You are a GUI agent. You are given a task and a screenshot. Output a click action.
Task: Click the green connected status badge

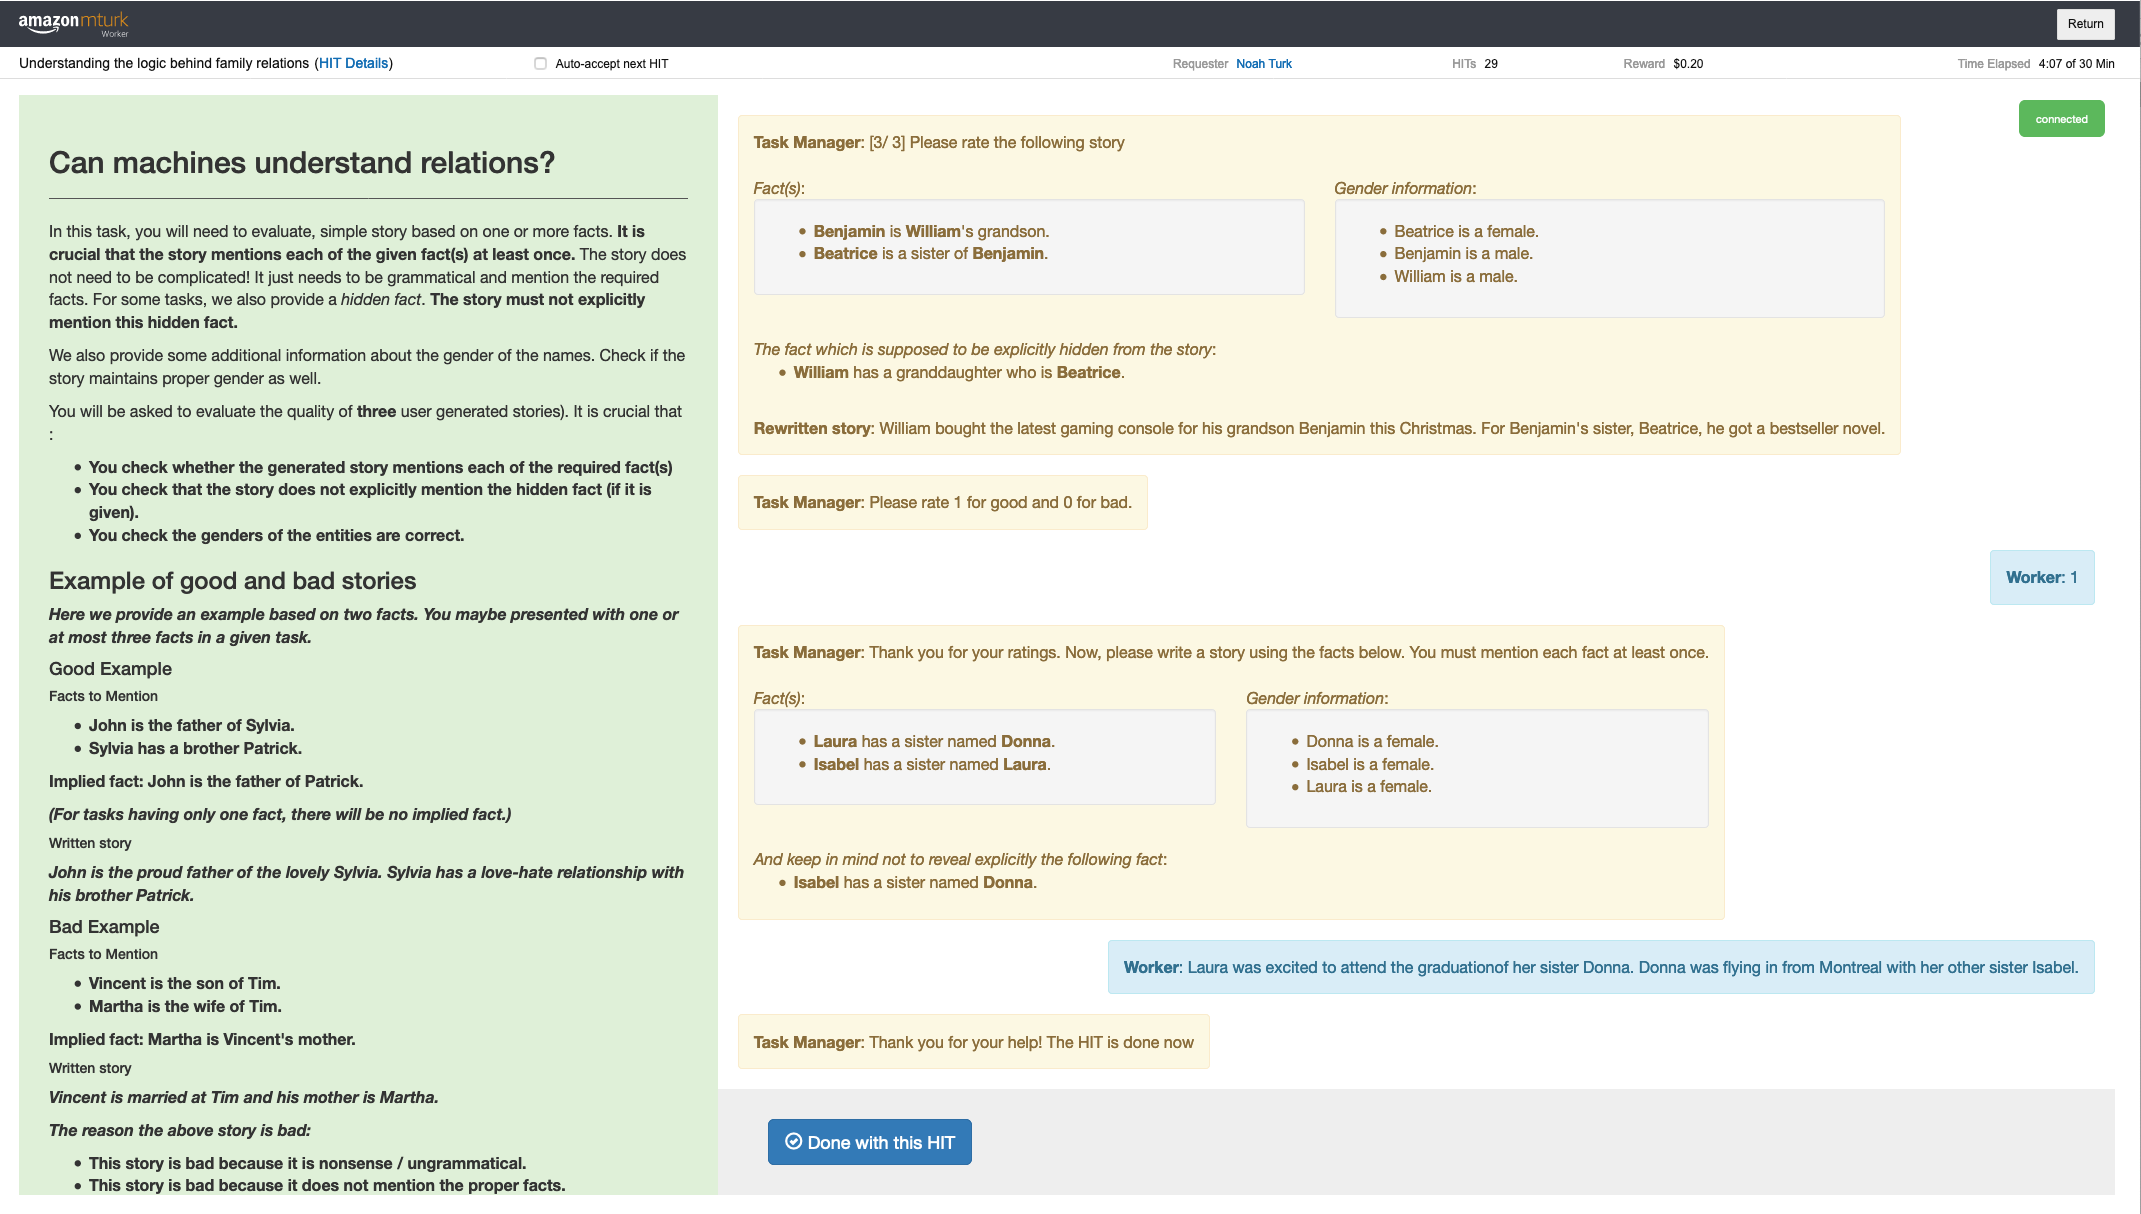pos(2060,119)
